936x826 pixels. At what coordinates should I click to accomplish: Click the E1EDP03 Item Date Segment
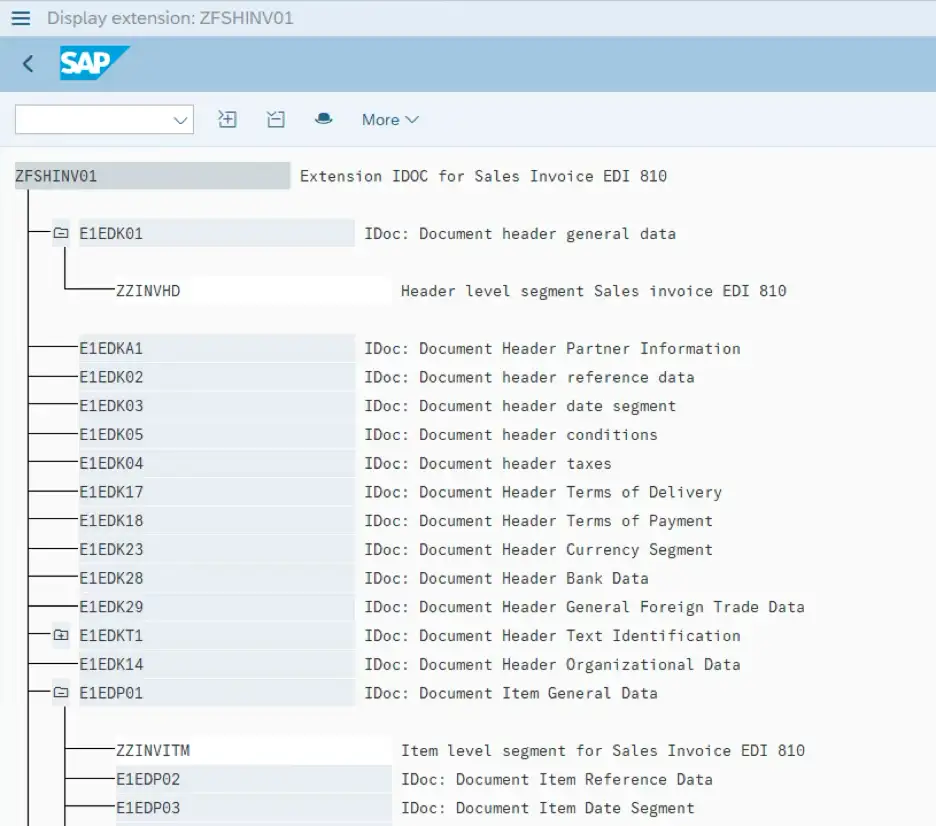pyautogui.click(x=148, y=808)
